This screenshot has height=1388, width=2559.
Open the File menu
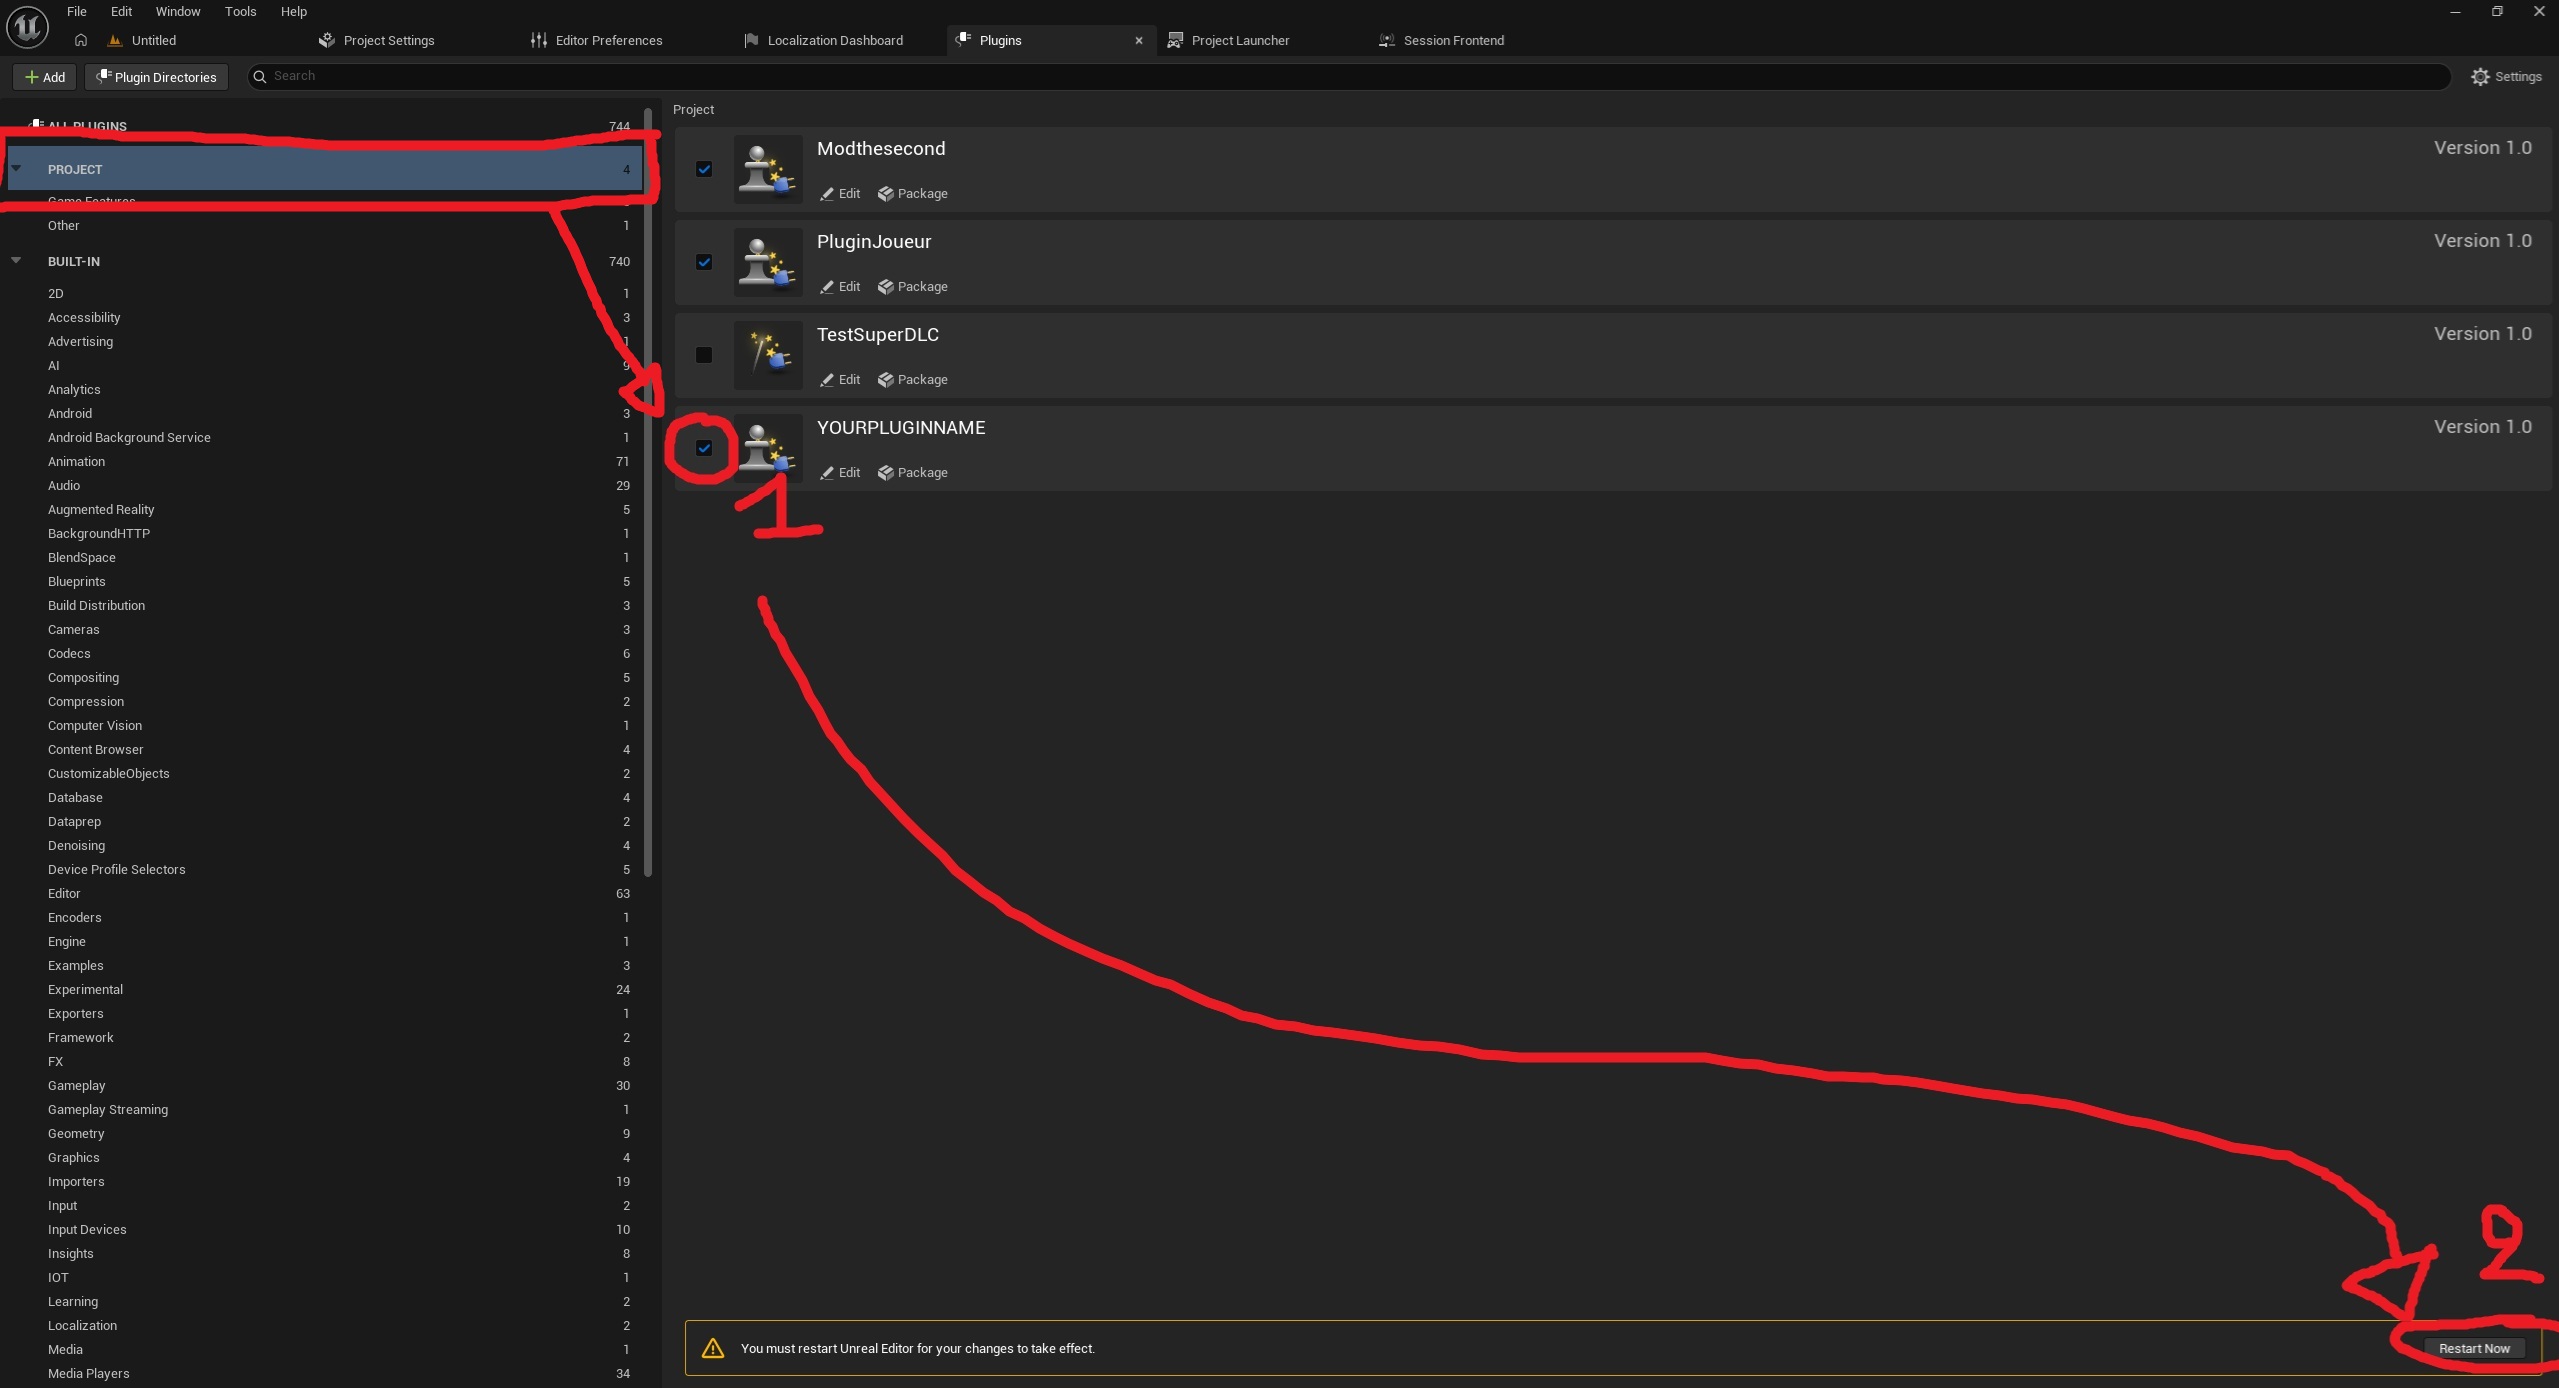pos(77,11)
